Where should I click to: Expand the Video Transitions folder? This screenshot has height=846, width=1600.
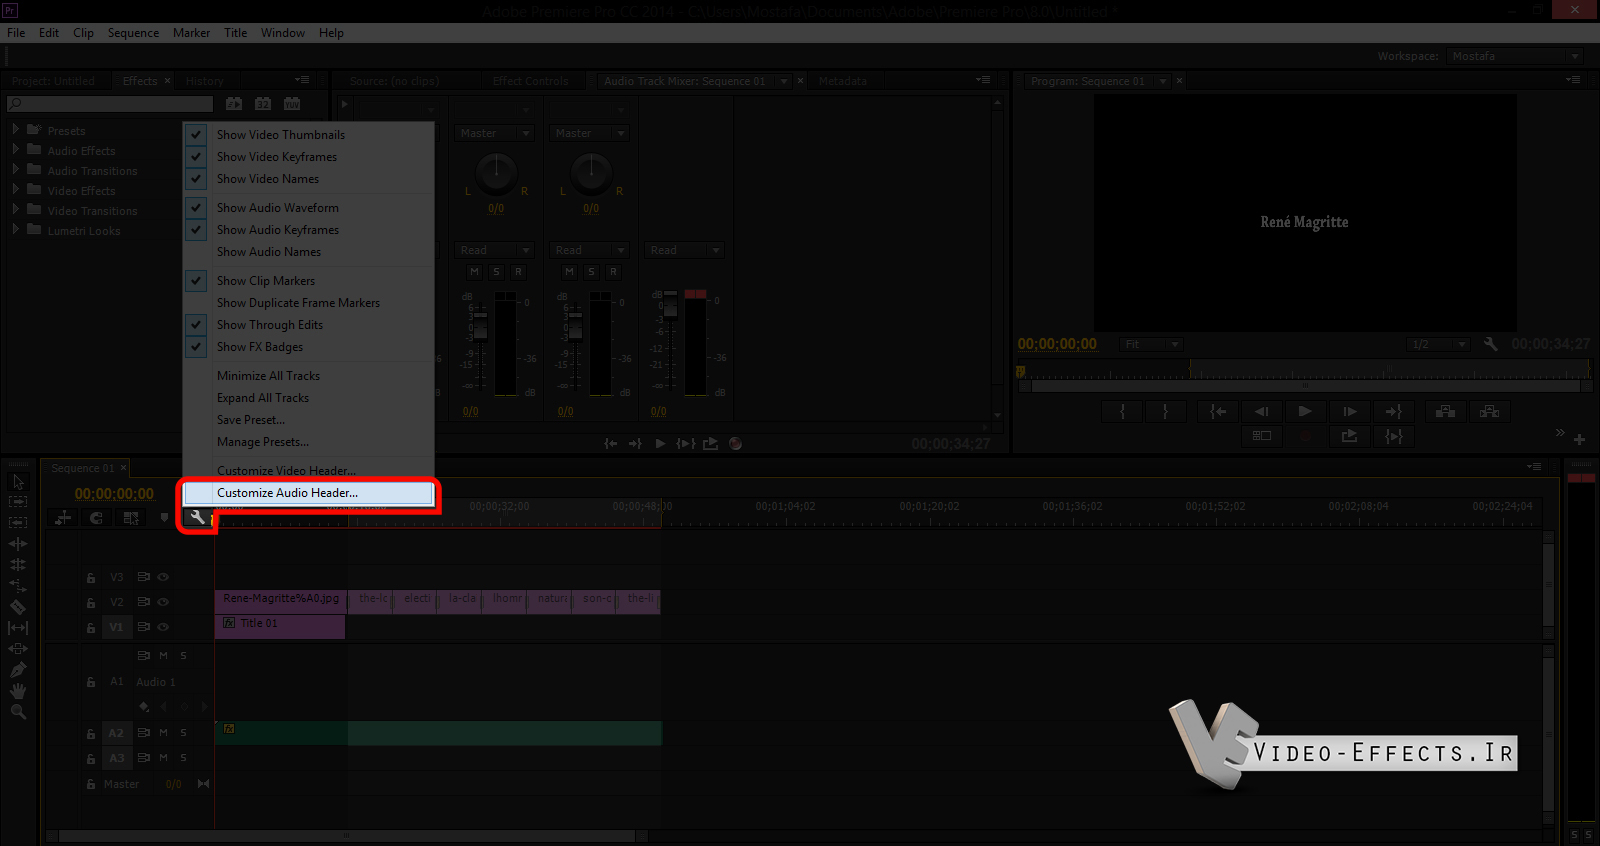15,210
